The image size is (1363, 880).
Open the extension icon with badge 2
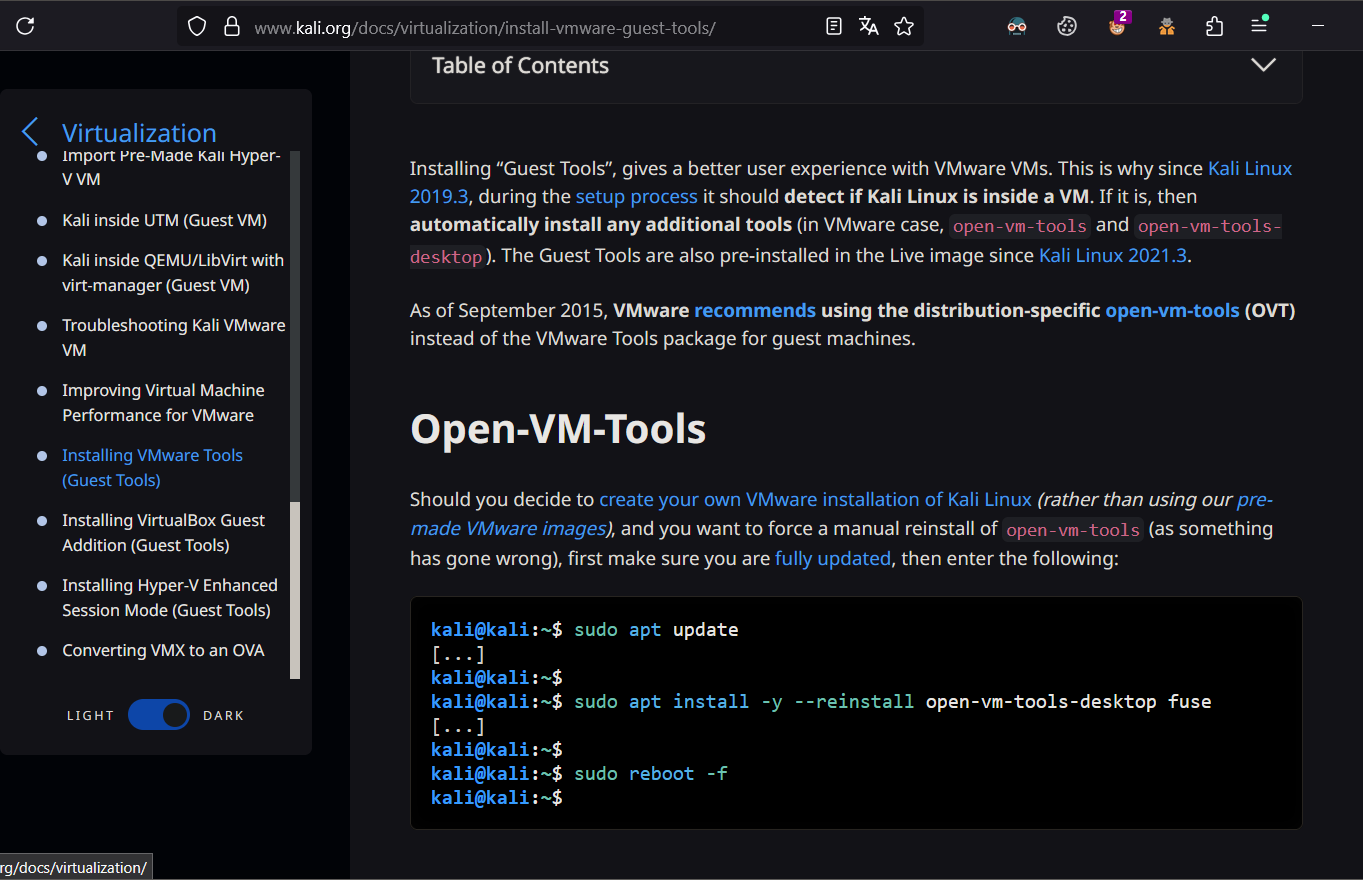[x=1118, y=24]
